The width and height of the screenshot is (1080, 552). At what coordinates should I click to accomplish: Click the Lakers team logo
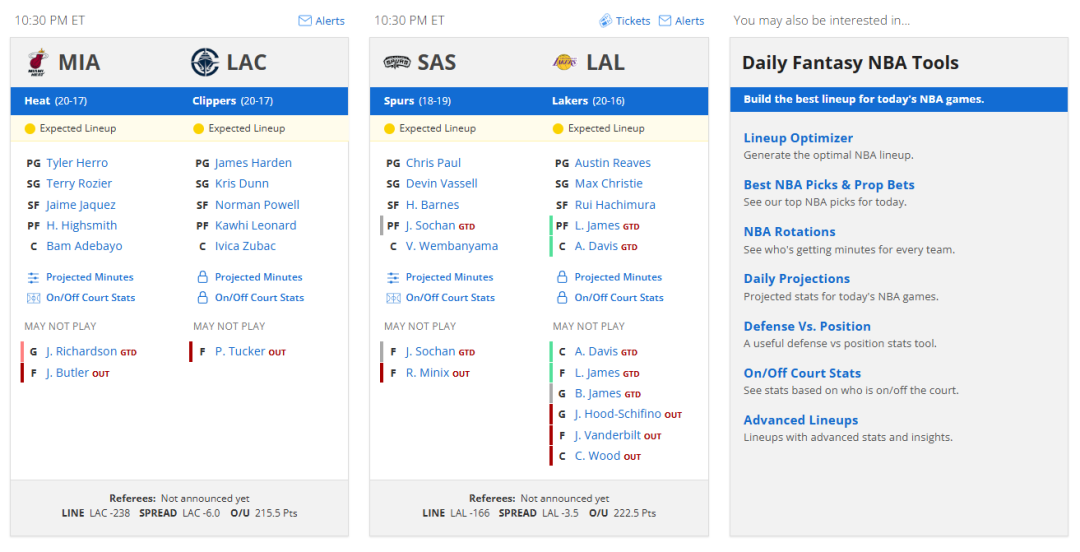[565, 62]
